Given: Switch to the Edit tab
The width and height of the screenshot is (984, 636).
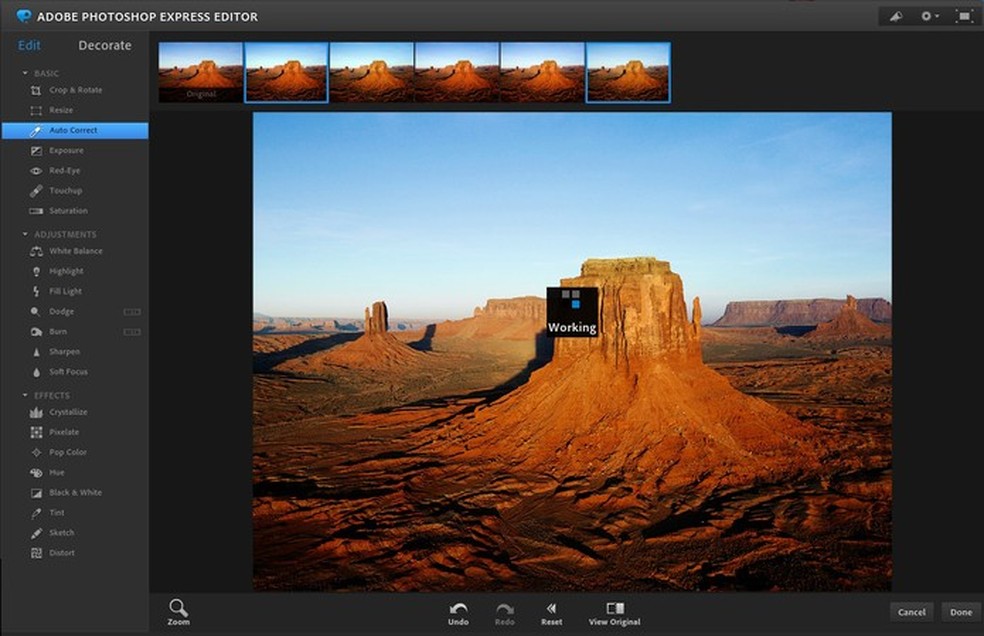Looking at the screenshot, I should point(29,46).
